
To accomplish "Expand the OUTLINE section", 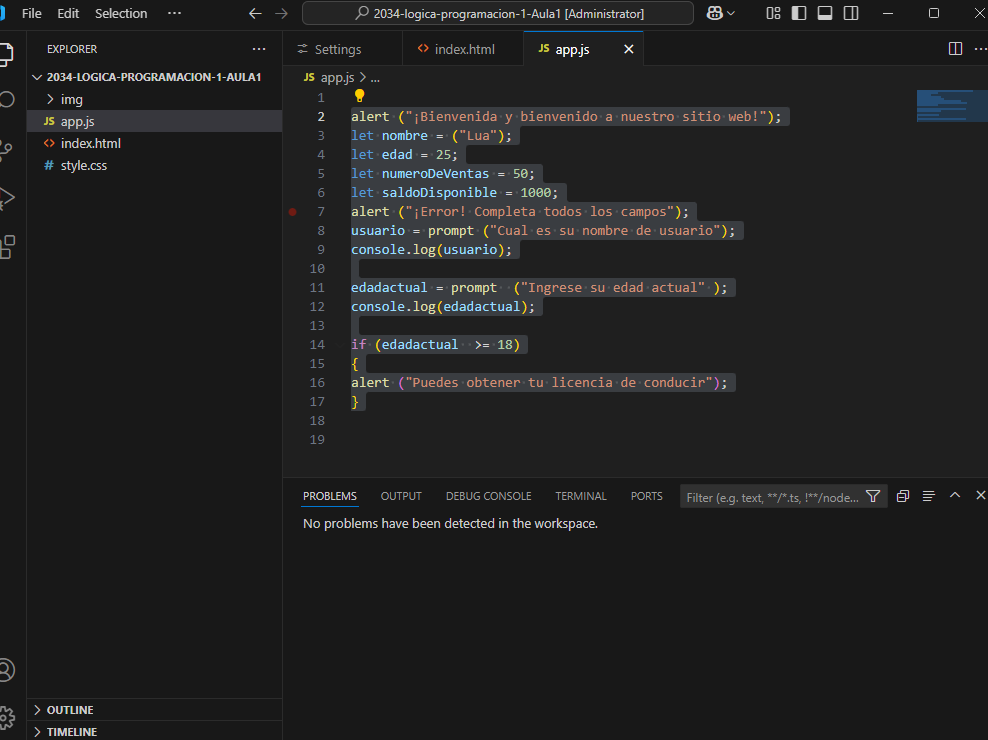I will pos(37,710).
